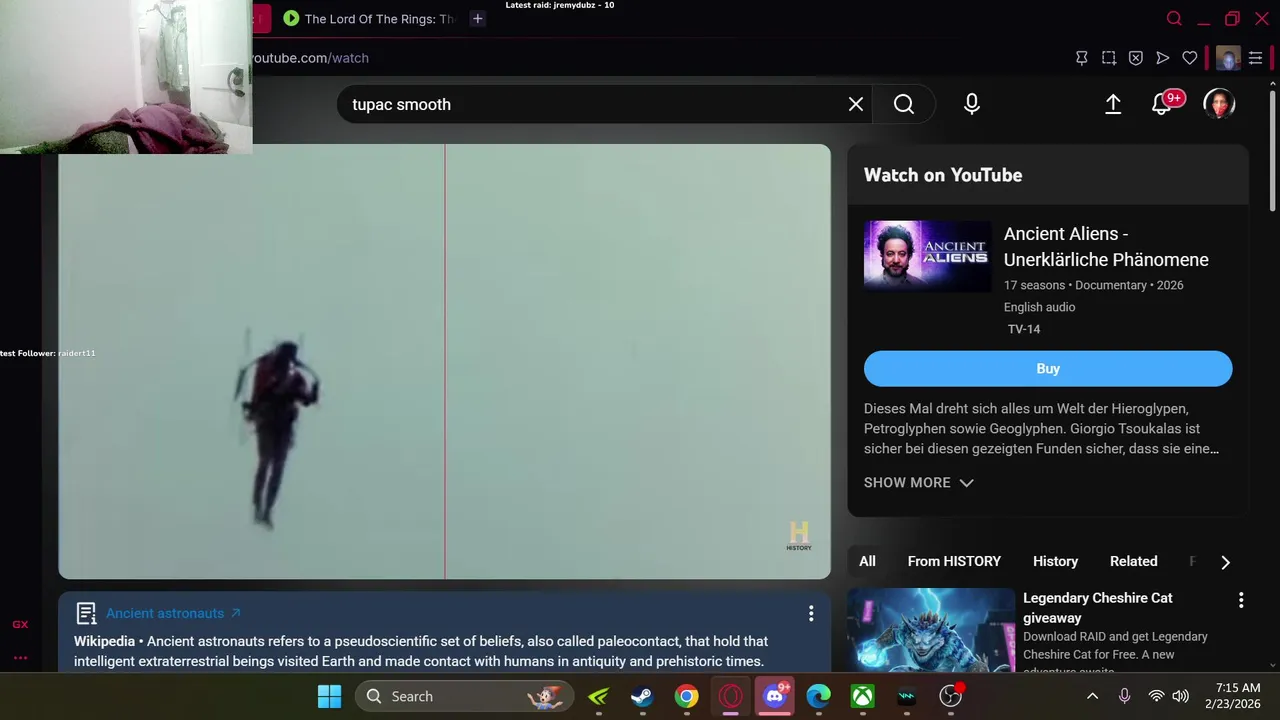Click the TV-14 rating label
The height and width of the screenshot is (720, 1280).
click(x=1024, y=329)
